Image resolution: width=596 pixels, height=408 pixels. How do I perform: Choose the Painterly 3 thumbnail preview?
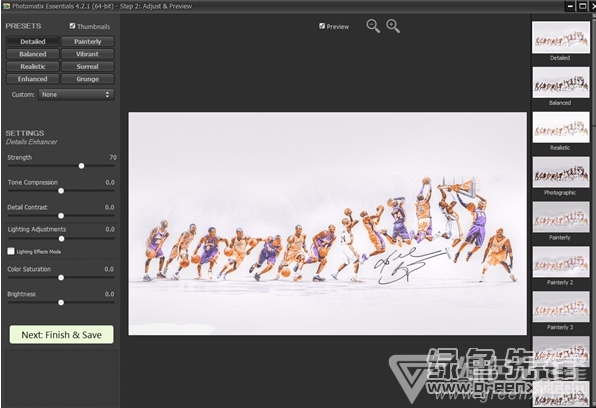point(561,306)
